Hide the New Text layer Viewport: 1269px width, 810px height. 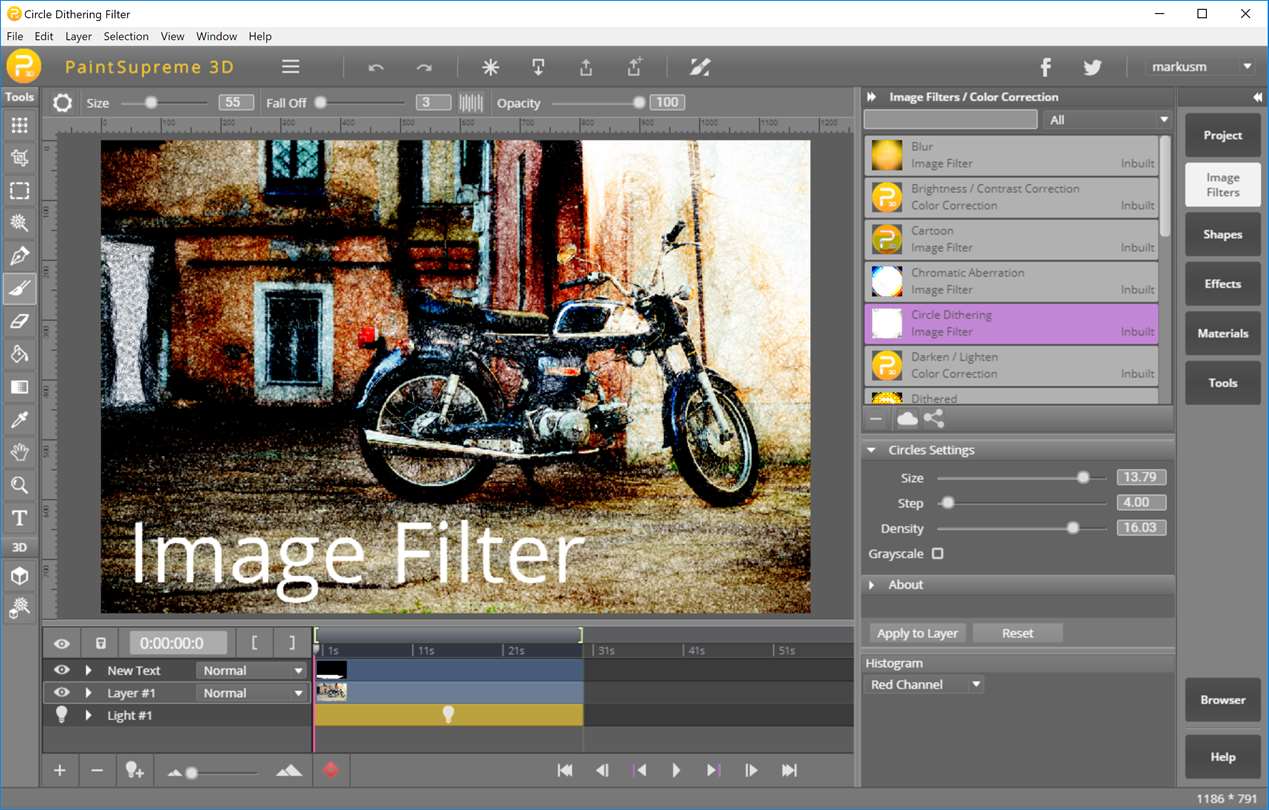62,670
